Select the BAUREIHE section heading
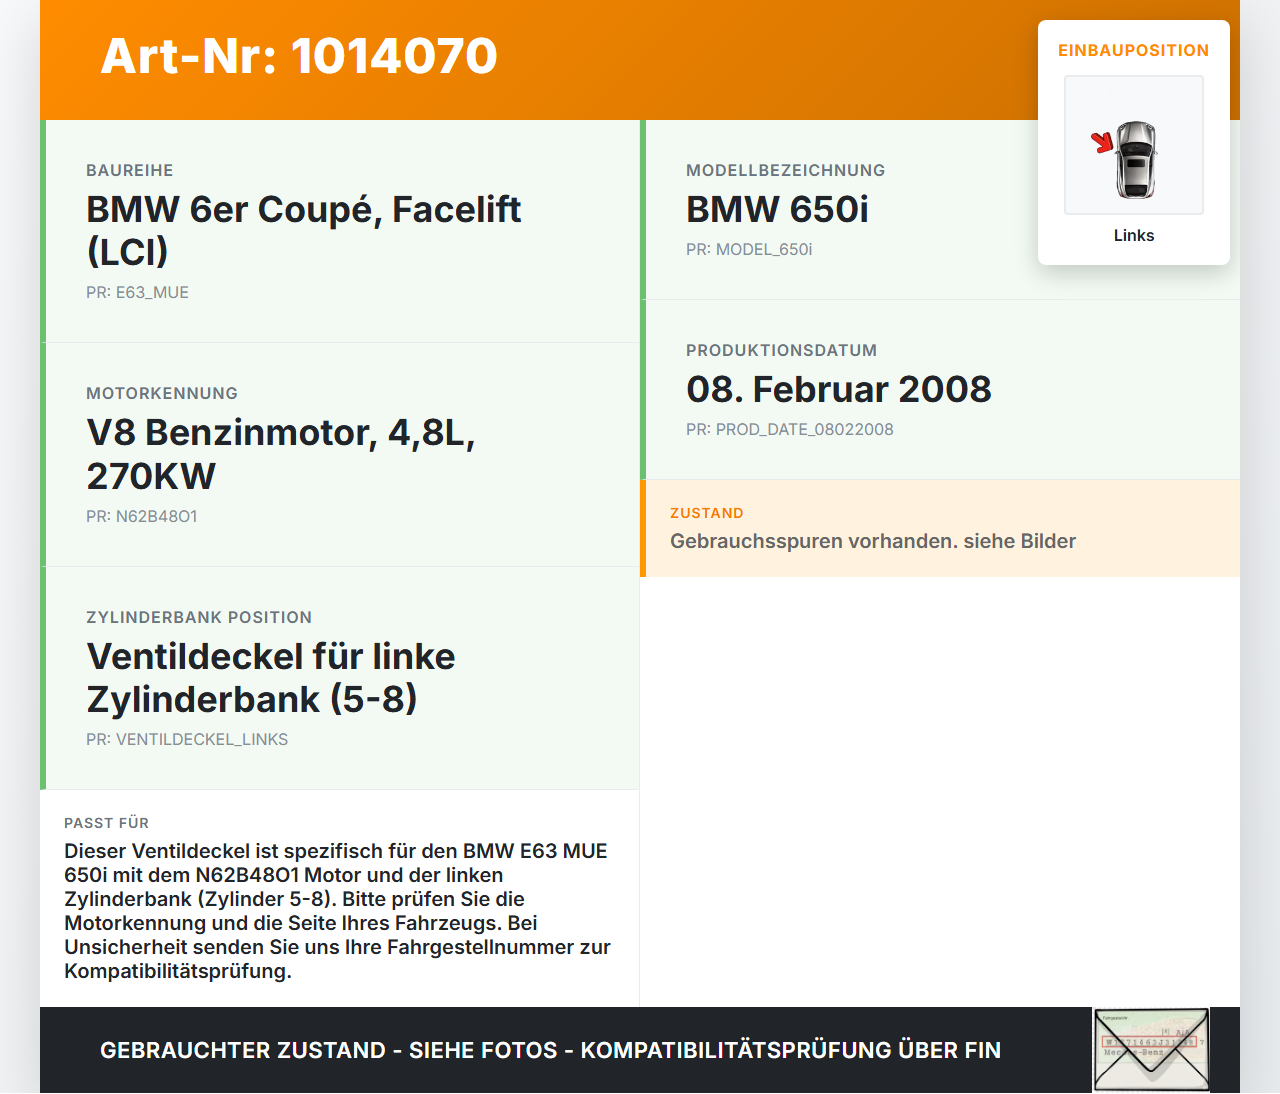The width and height of the screenshot is (1280, 1094). click(x=130, y=170)
